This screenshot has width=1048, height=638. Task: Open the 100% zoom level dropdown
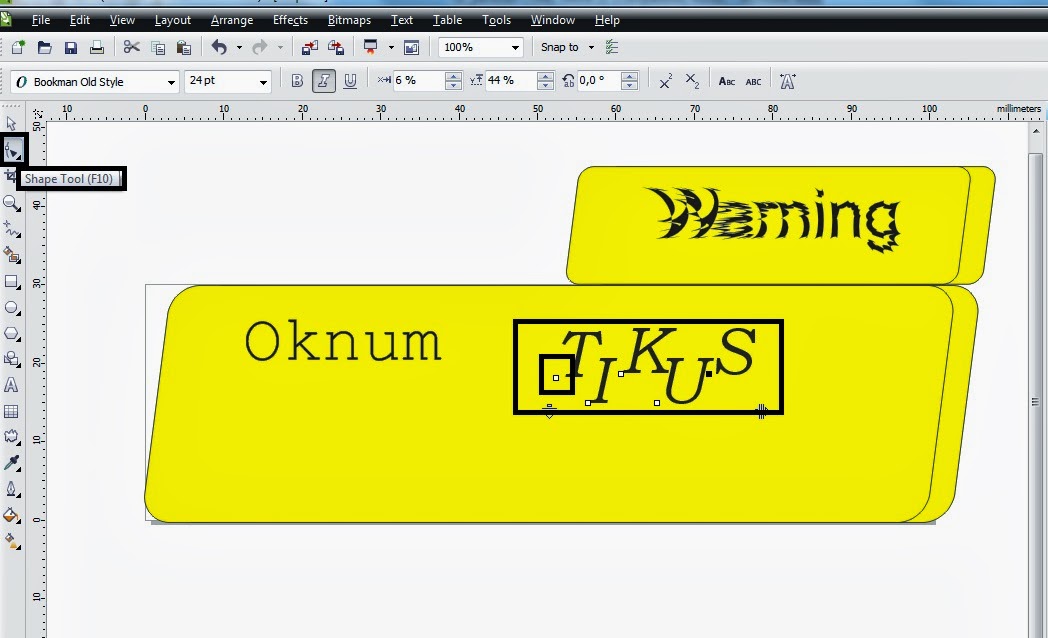515,47
